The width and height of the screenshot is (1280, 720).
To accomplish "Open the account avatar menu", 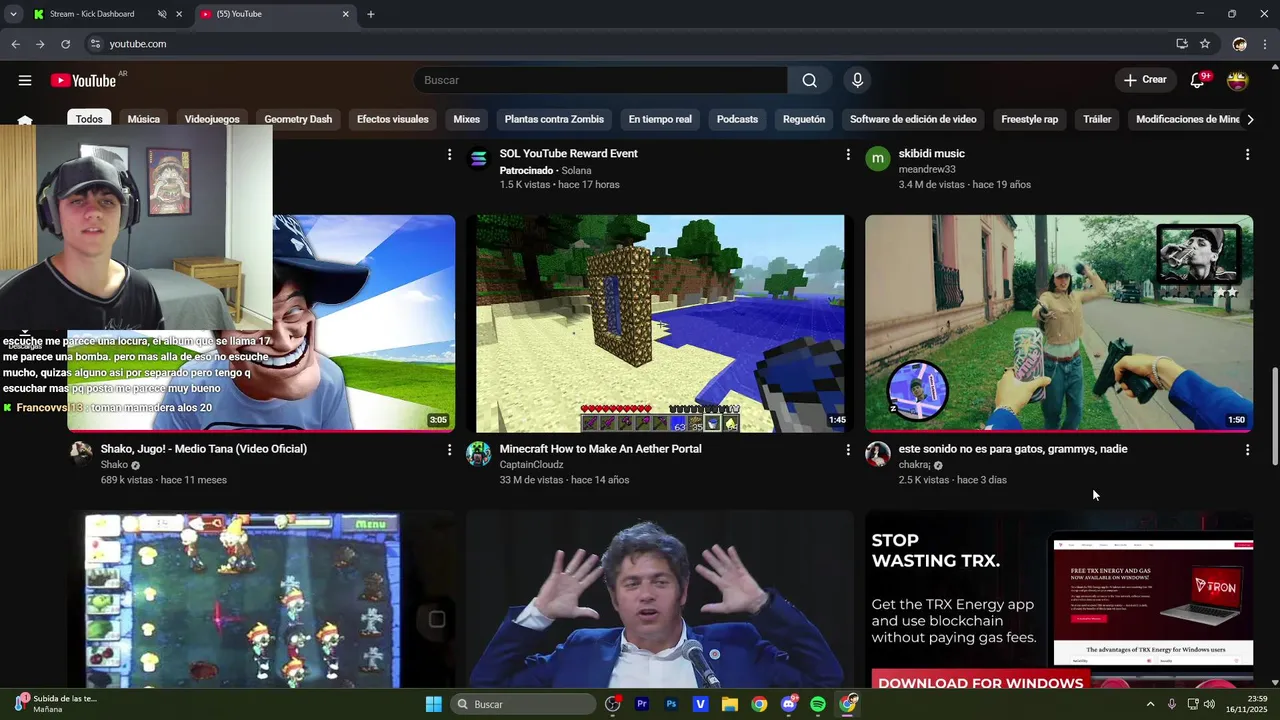I will pos(1238,80).
